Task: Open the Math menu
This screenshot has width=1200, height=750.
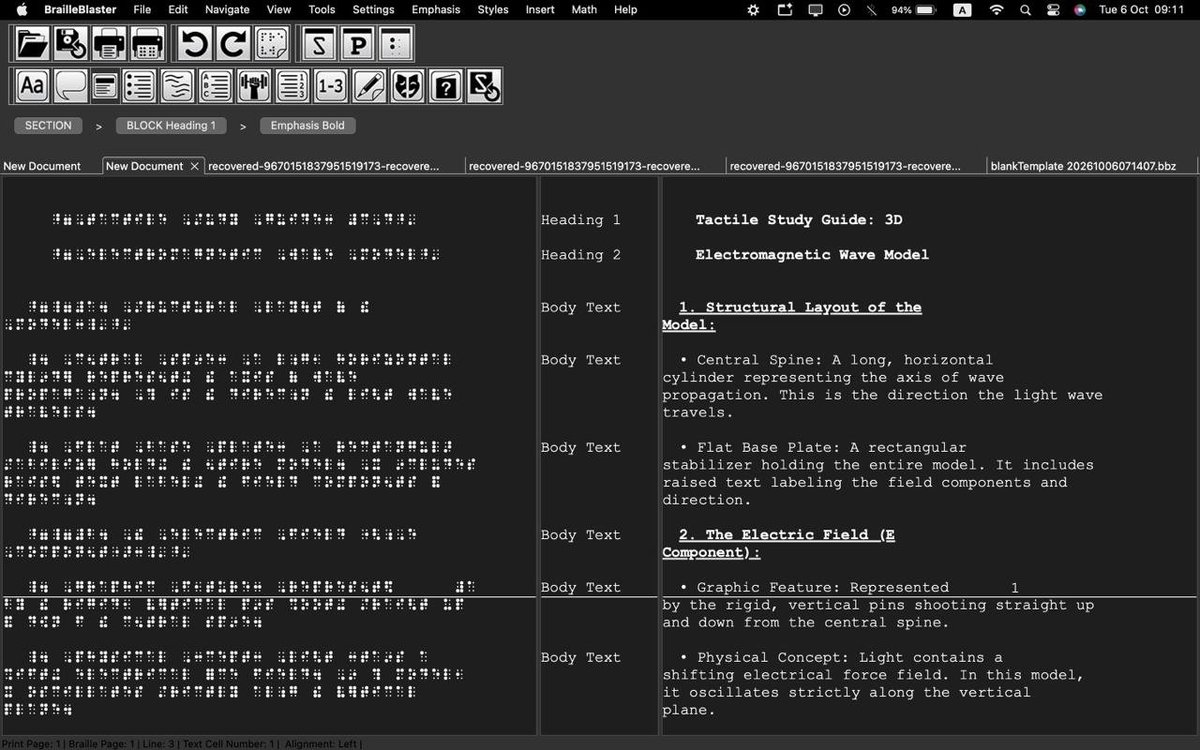Action: tap(584, 10)
